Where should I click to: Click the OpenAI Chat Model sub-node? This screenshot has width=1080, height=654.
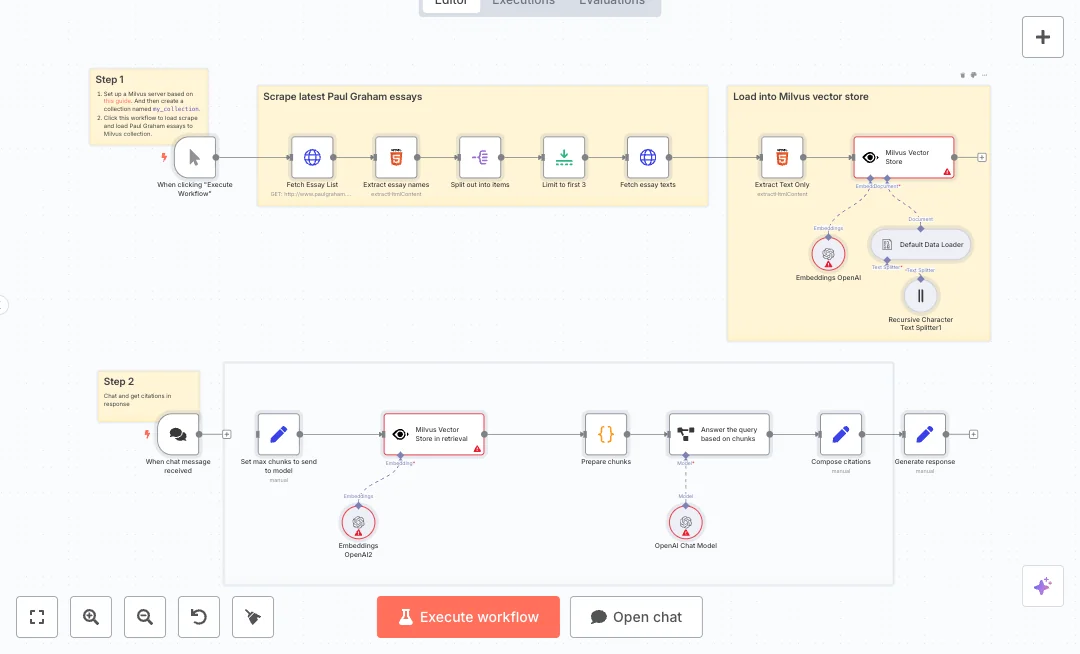(686, 523)
